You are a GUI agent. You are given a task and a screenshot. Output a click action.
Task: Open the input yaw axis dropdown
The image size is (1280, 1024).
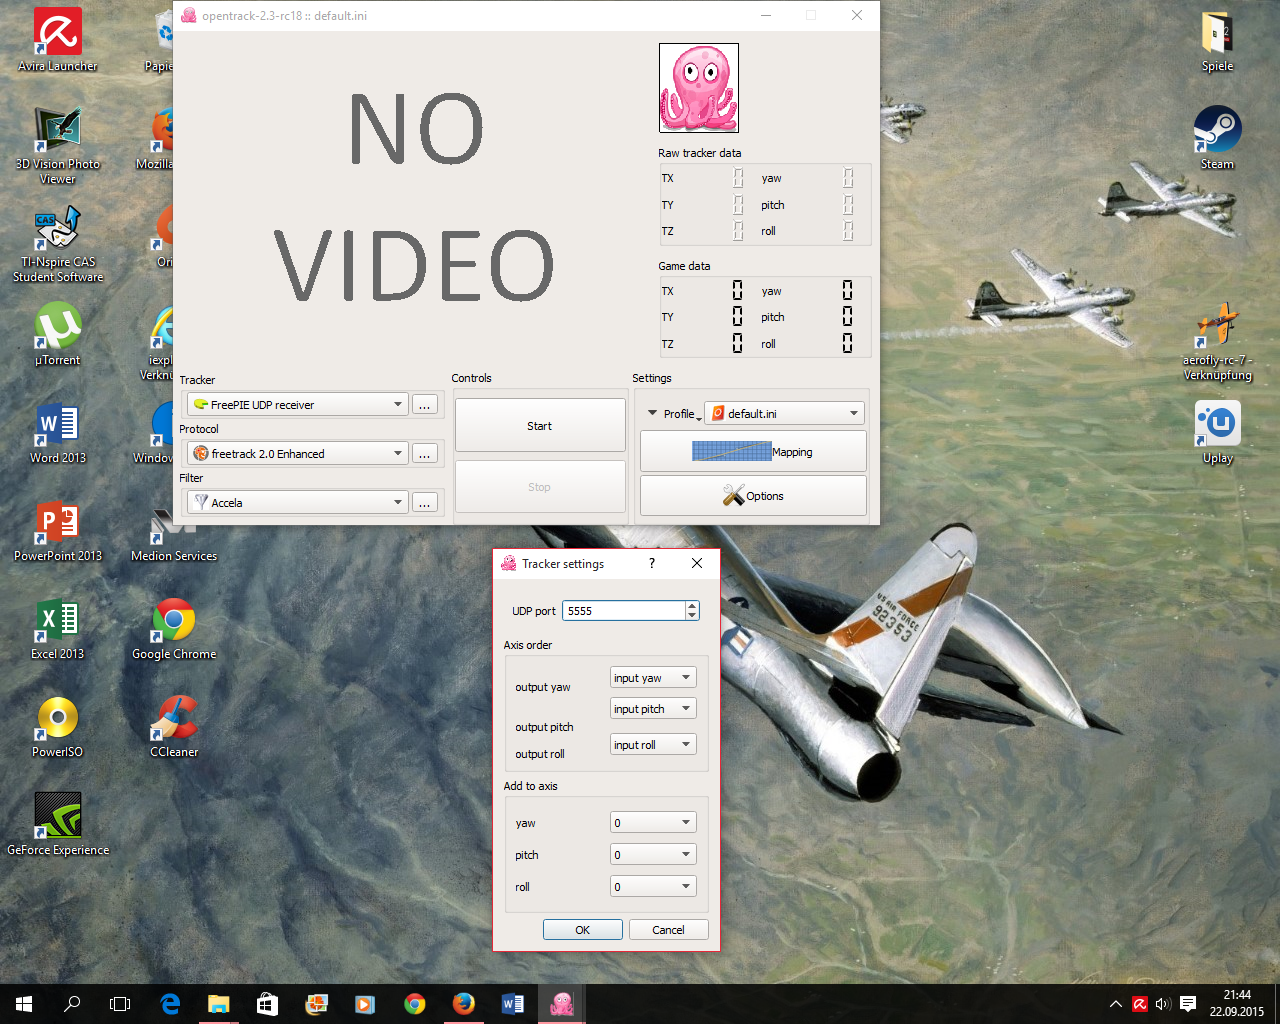point(653,678)
